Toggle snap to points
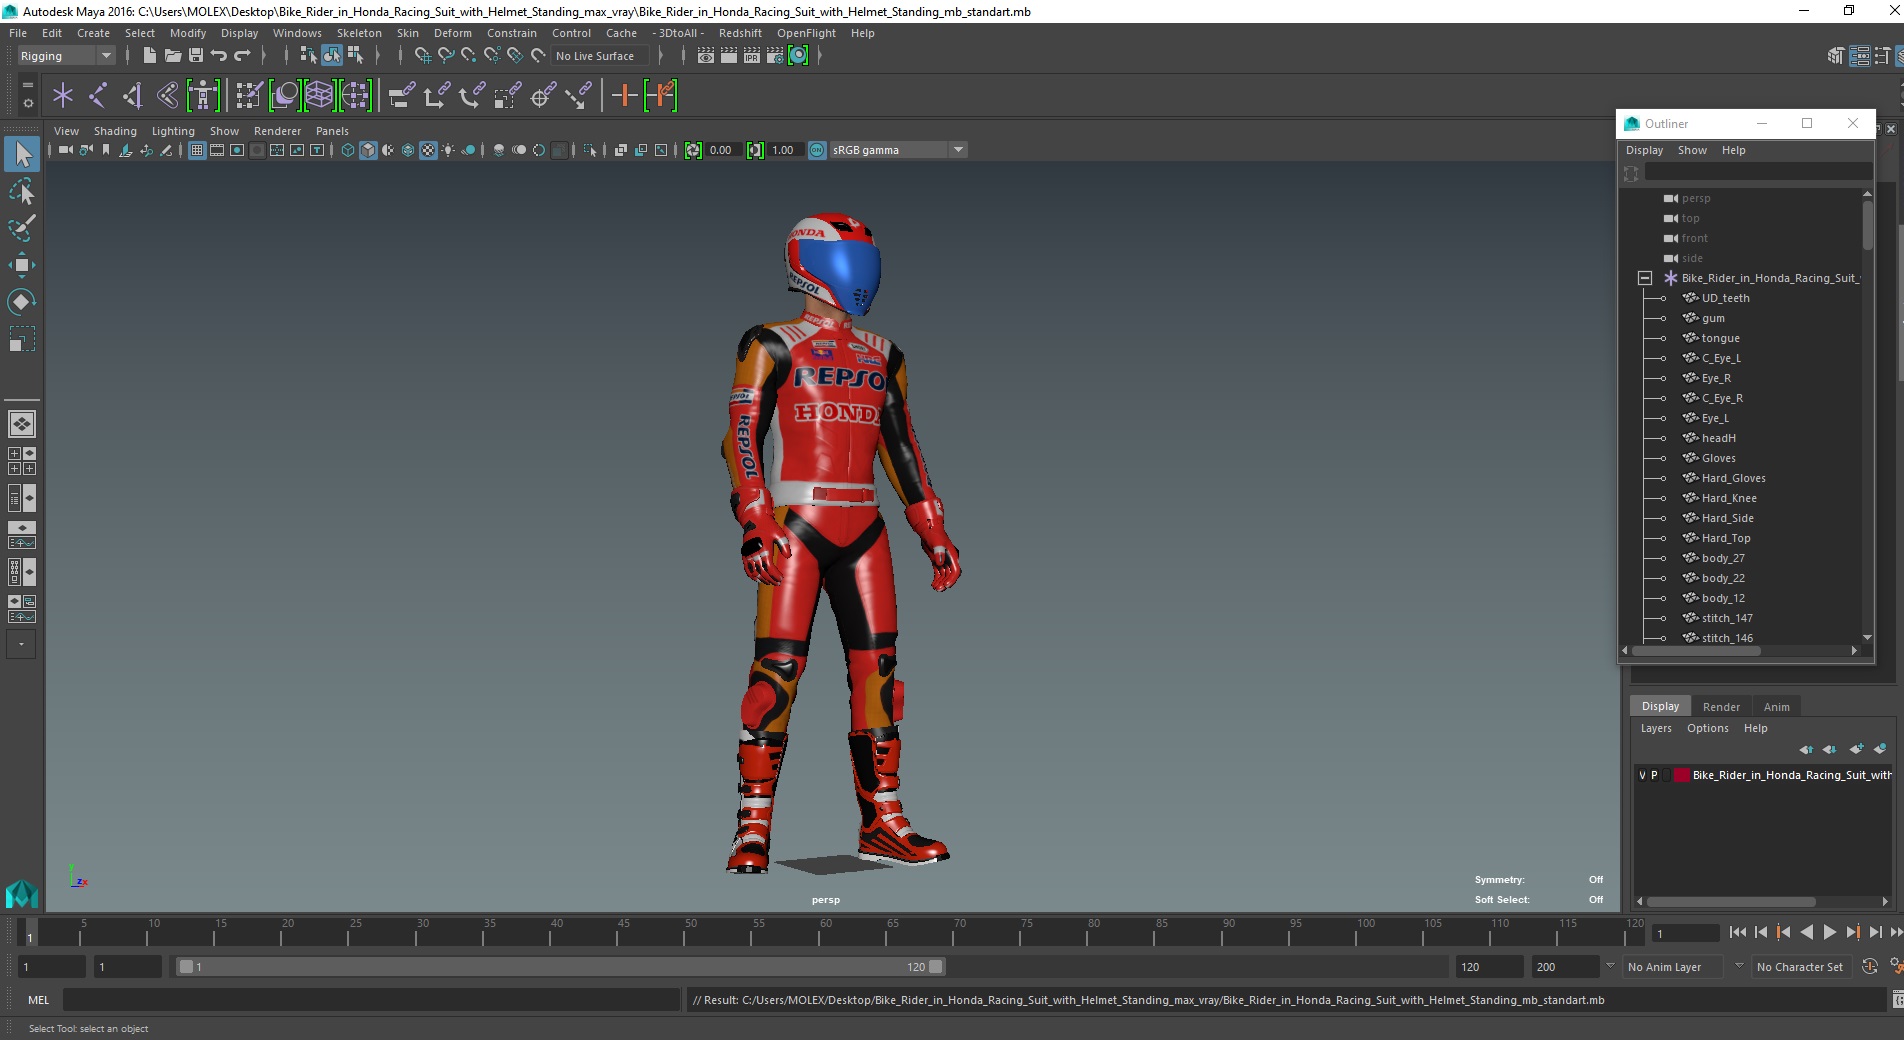This screenshot has height=1040, width=1904. point(469,56)
